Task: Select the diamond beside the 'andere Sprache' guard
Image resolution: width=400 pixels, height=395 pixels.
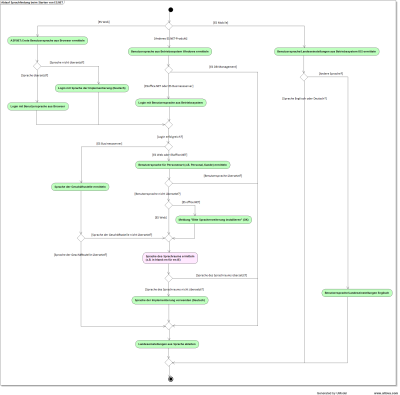Action: pyautogui.click(x=303, y=77)
